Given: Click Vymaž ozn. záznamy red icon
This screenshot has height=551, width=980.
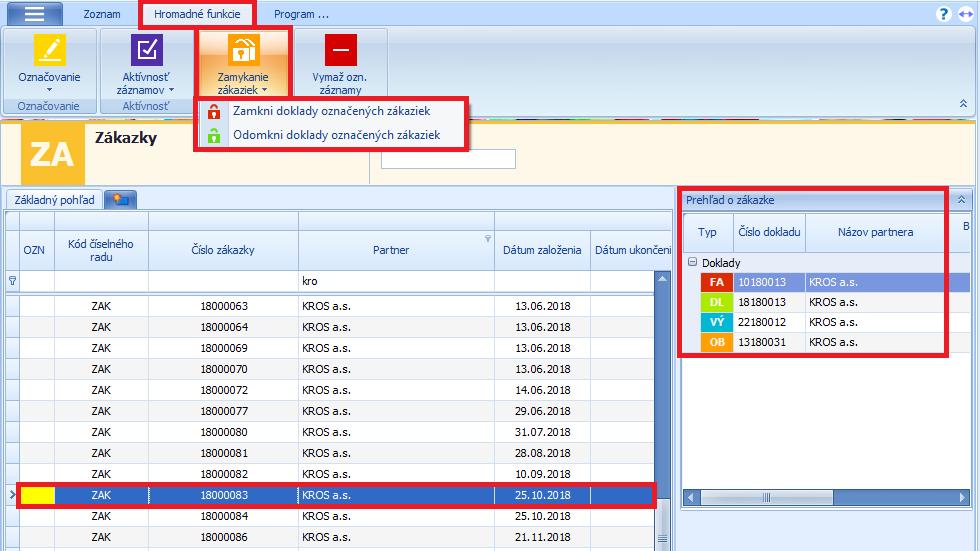Looking at the screenshot, I should 340,50.
